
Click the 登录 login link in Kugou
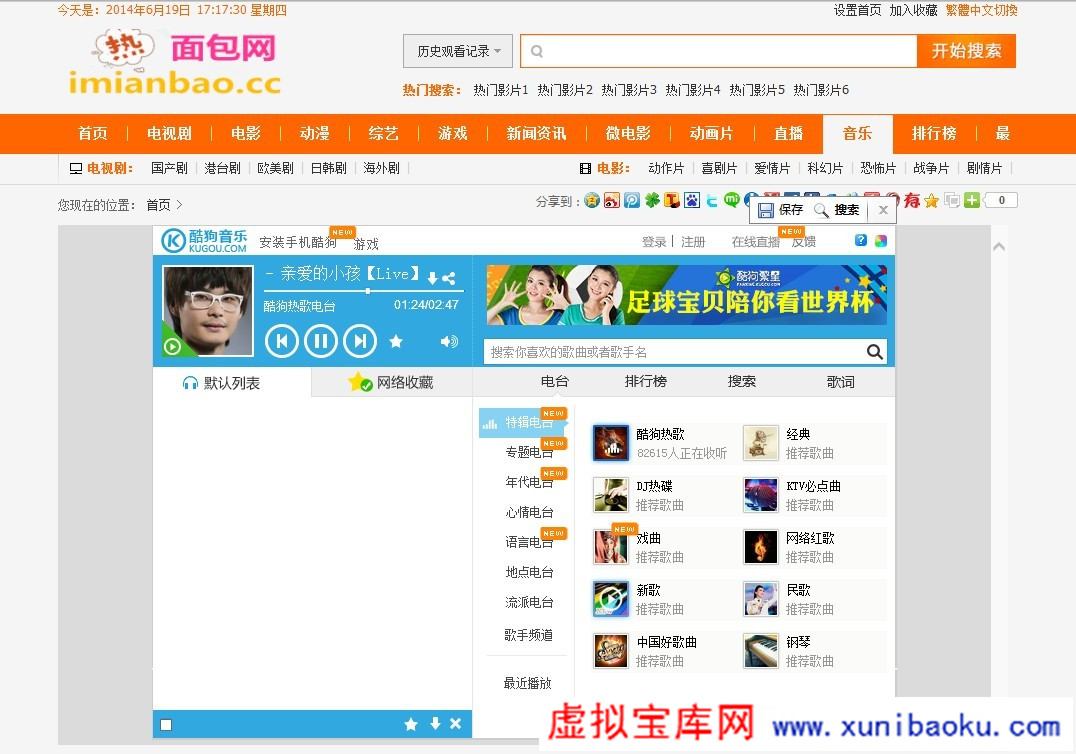[x=654, y=242]
